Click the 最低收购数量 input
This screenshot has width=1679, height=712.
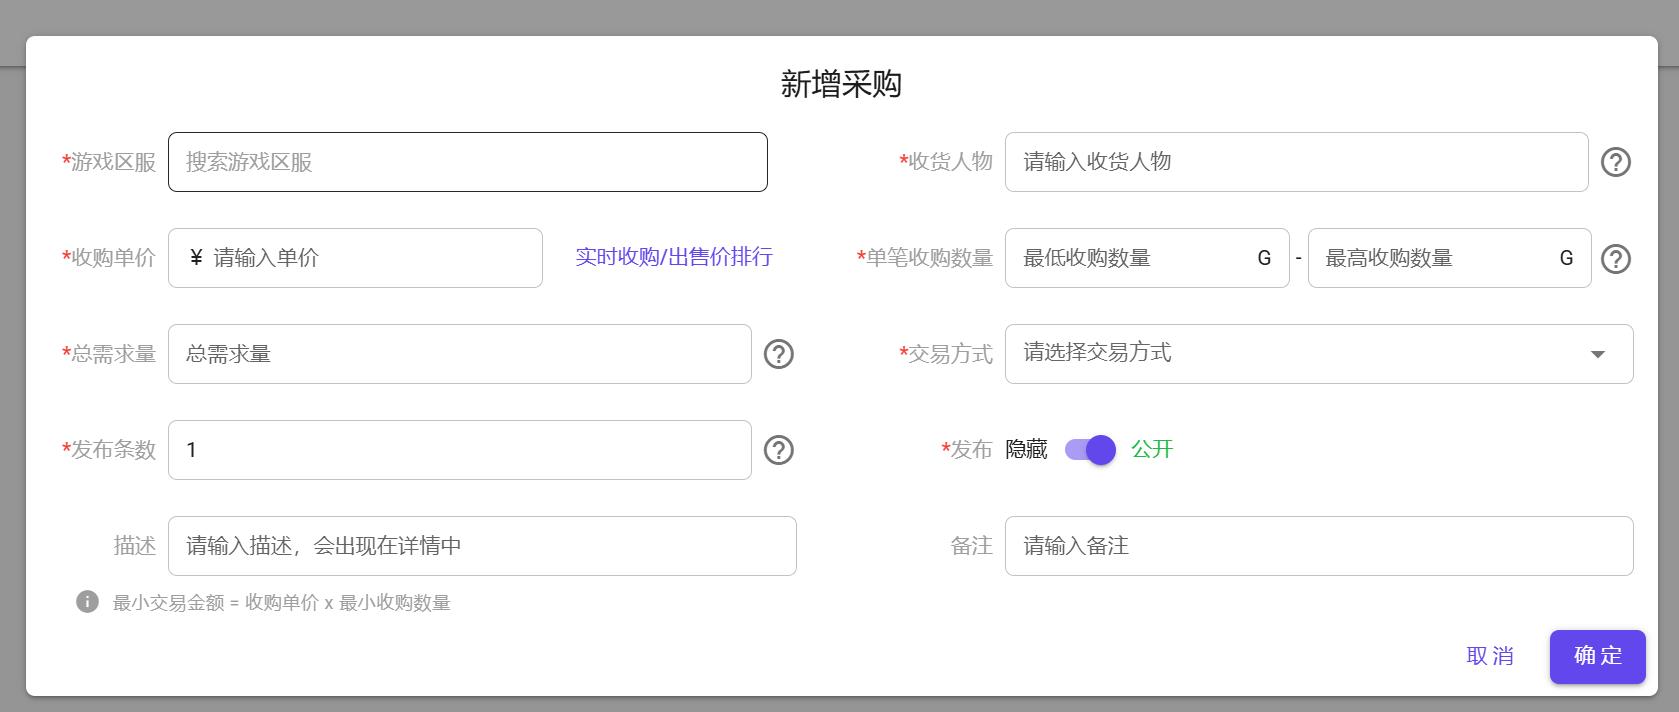coord(1130,258)
